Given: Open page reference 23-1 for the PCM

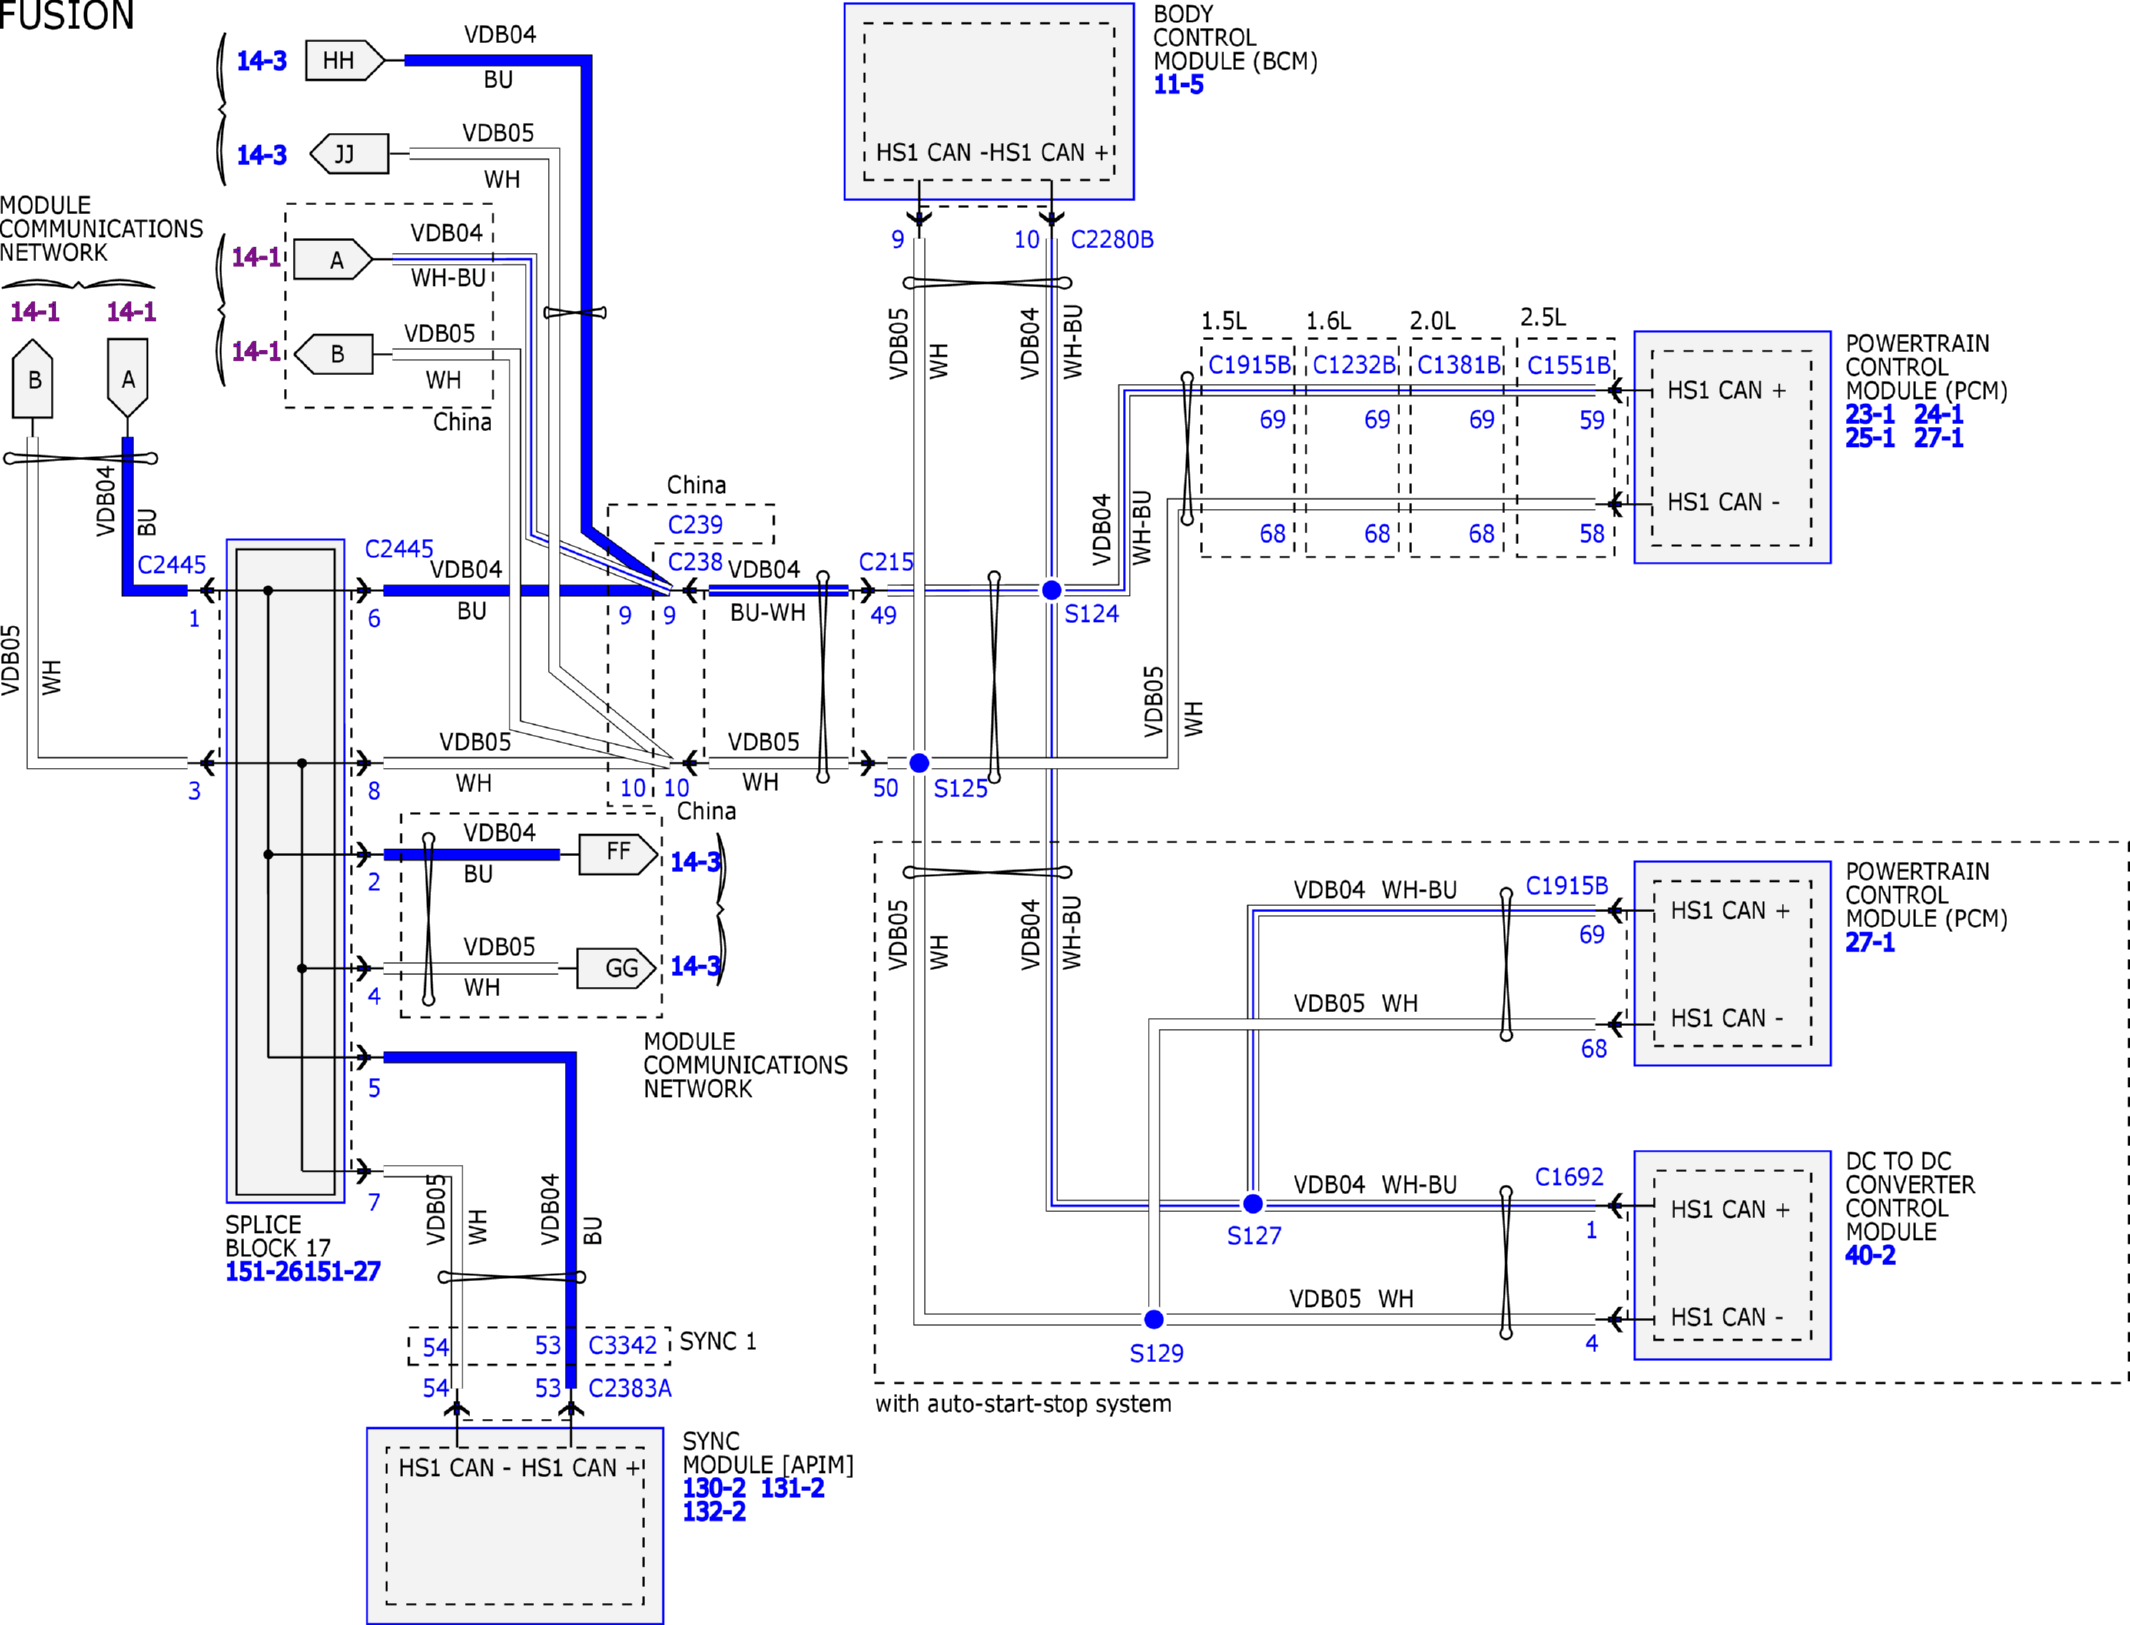Looking at the screenshot, I should click(1870, 414).
